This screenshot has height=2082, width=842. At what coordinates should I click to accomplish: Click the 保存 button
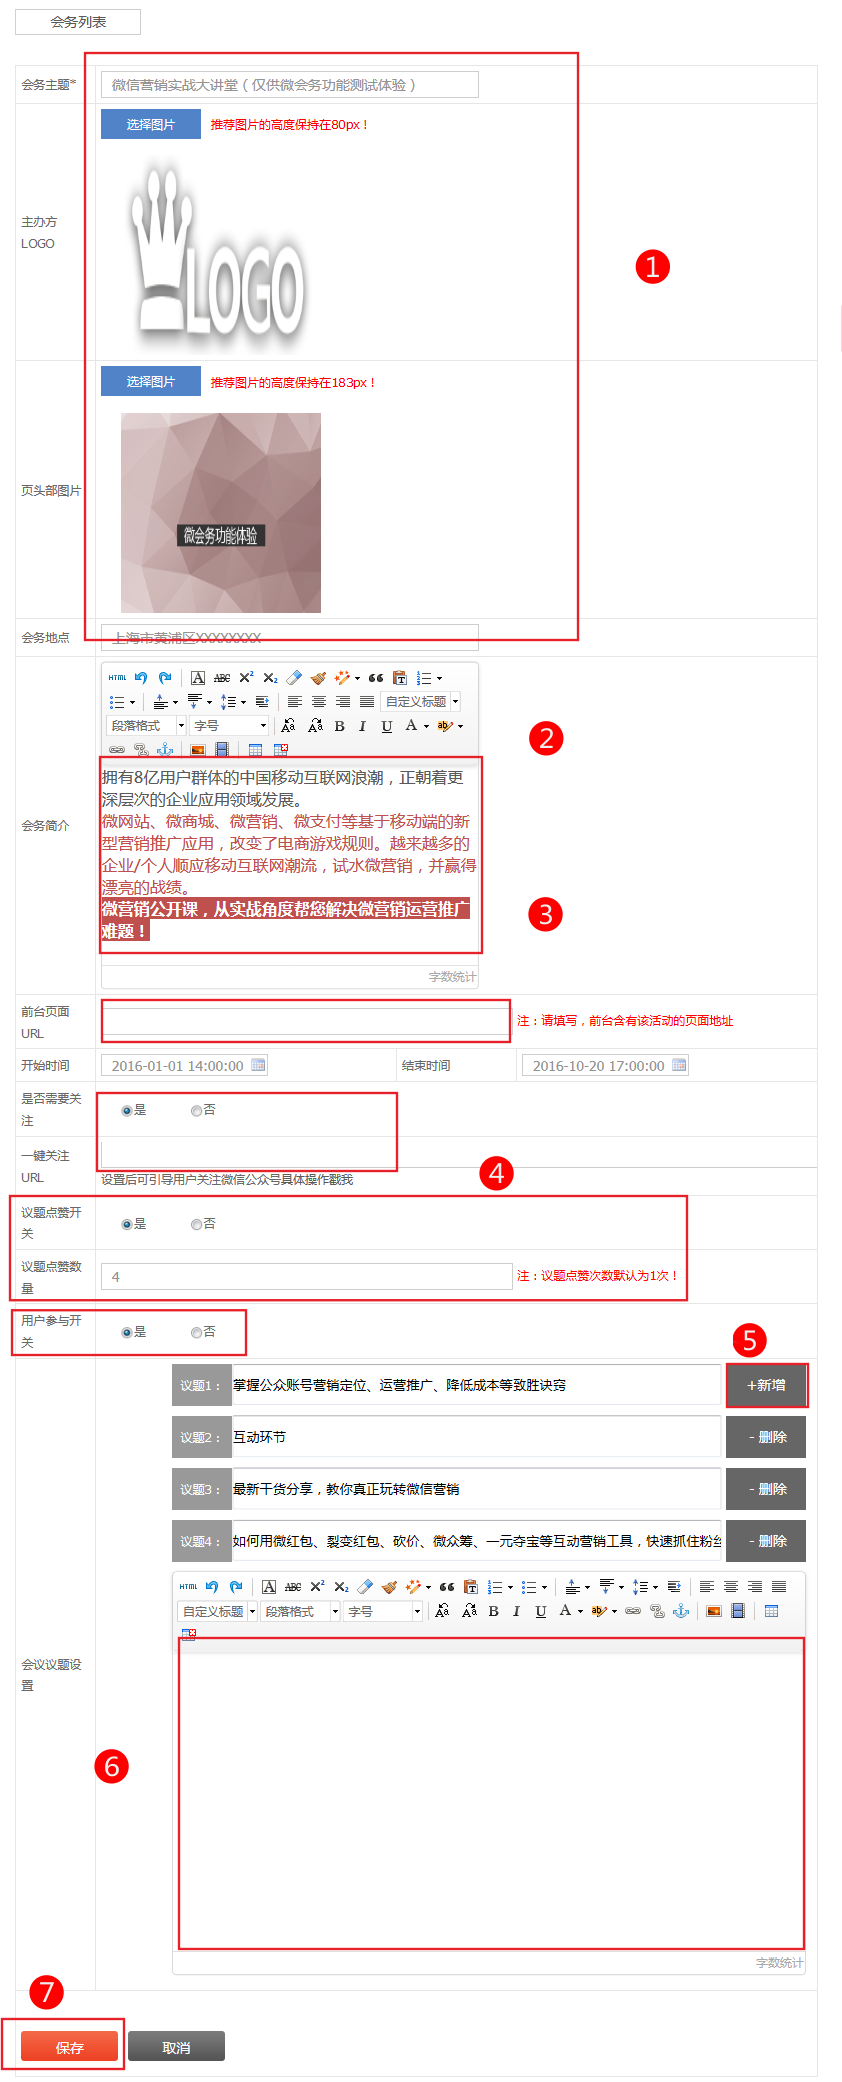[x=70, y=2047]
